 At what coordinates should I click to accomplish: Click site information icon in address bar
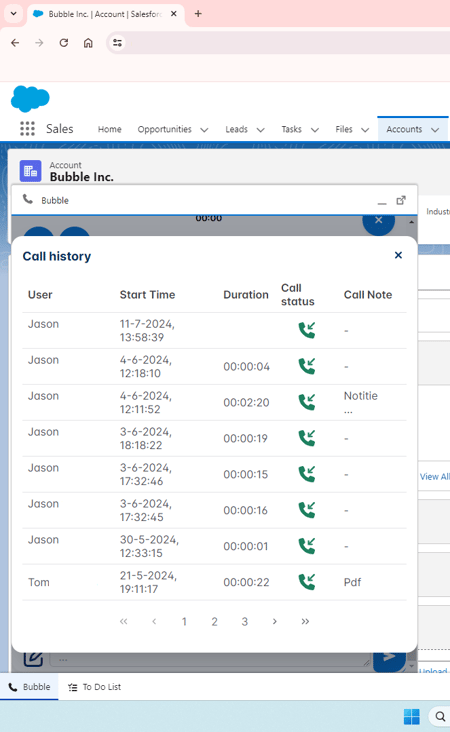(117, 43)
